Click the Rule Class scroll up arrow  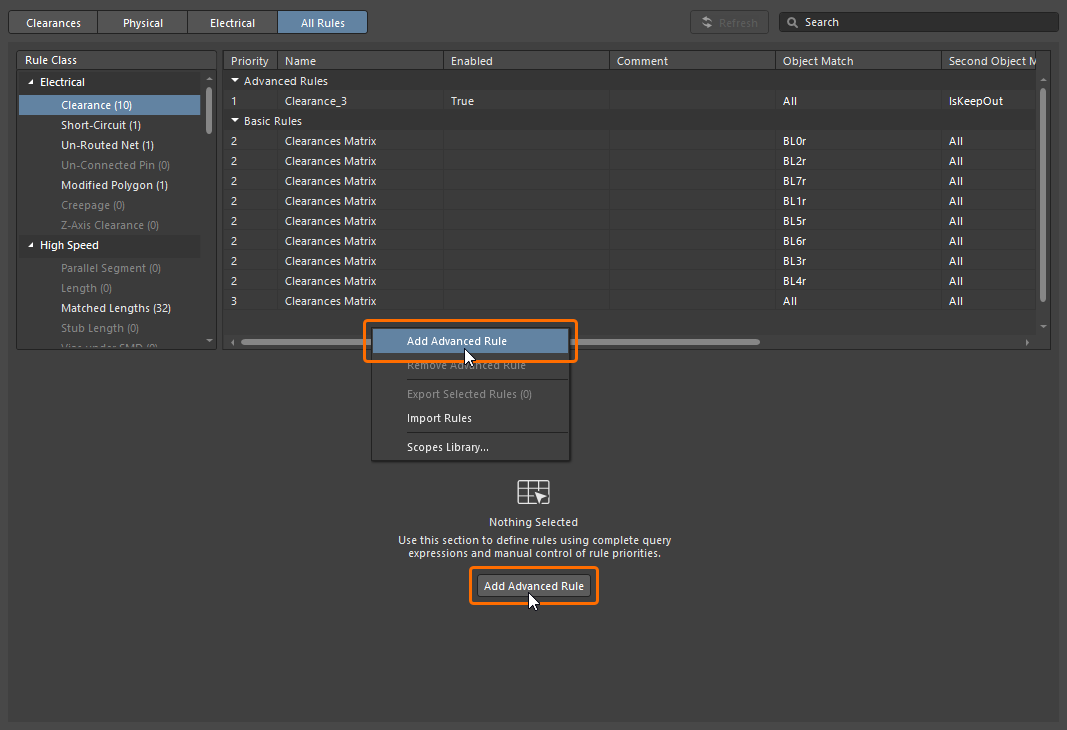click(x=209, y=79)
